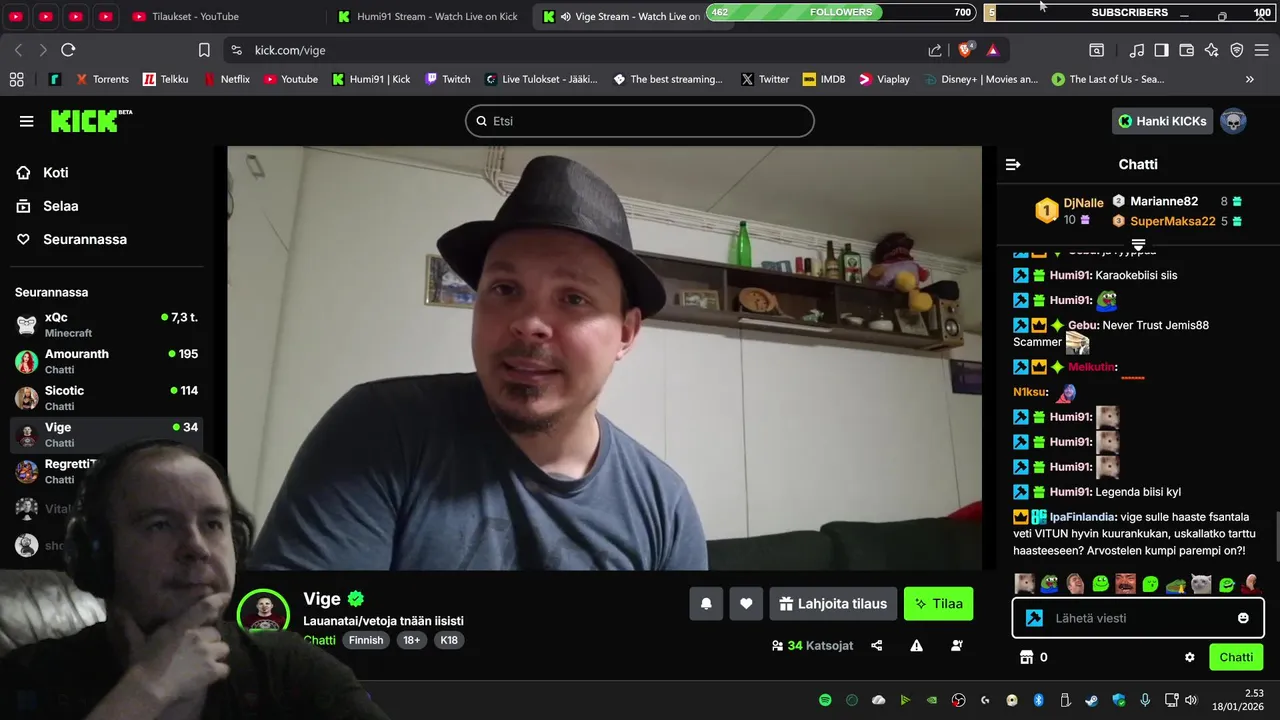Click the Gebu username in chat
Image resolution: width=1280 pixels, height=720 pixels.
pos(1083,325)
